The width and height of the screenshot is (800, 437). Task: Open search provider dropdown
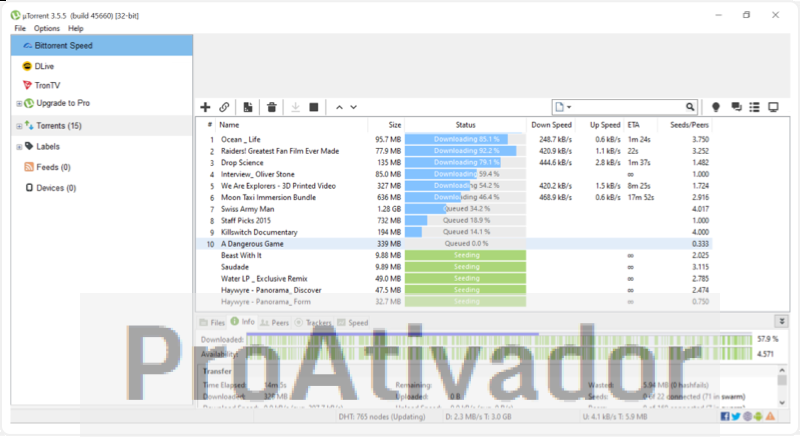563,107
